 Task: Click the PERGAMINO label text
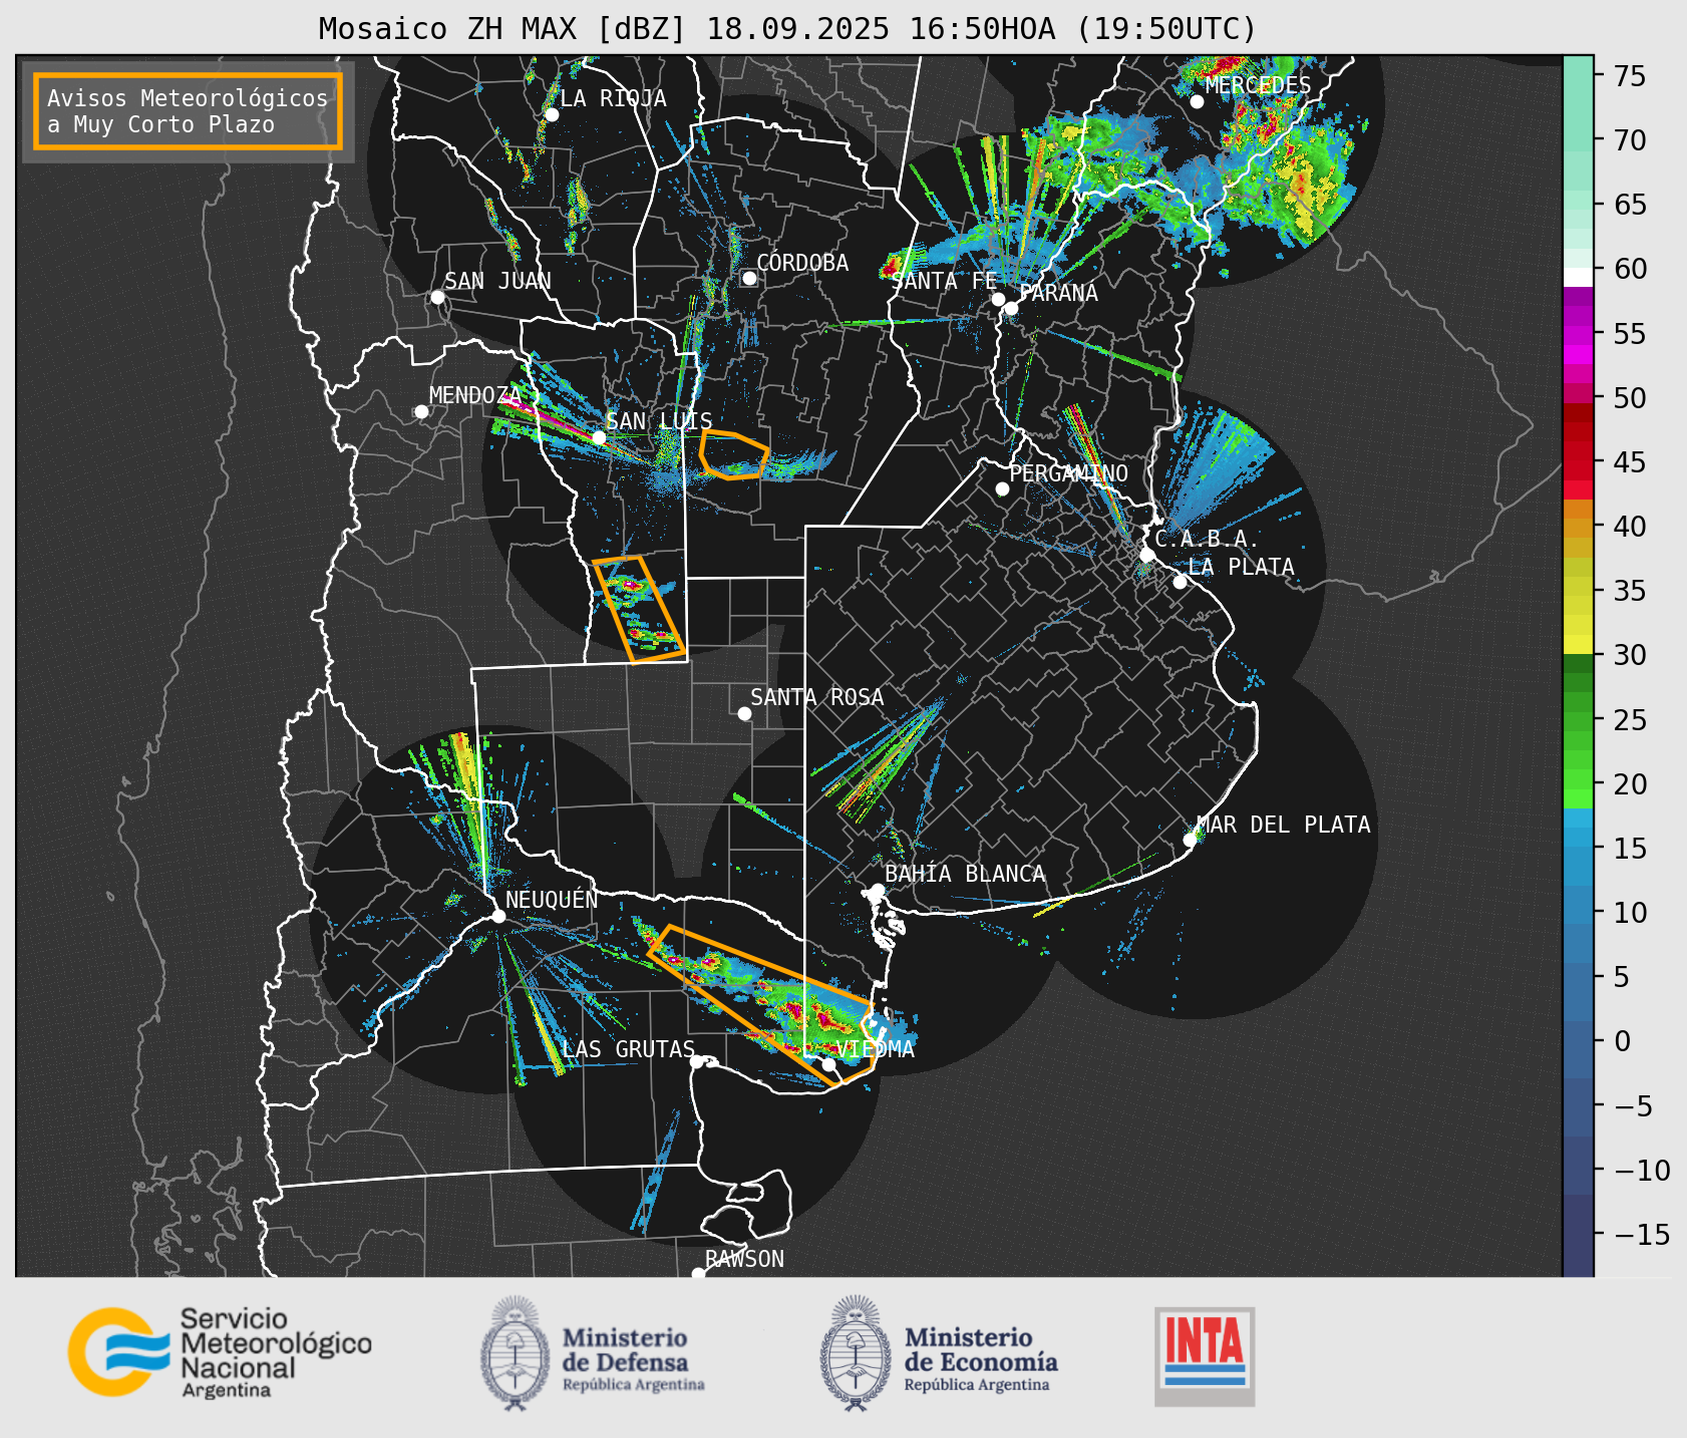tap(1069, 473)
